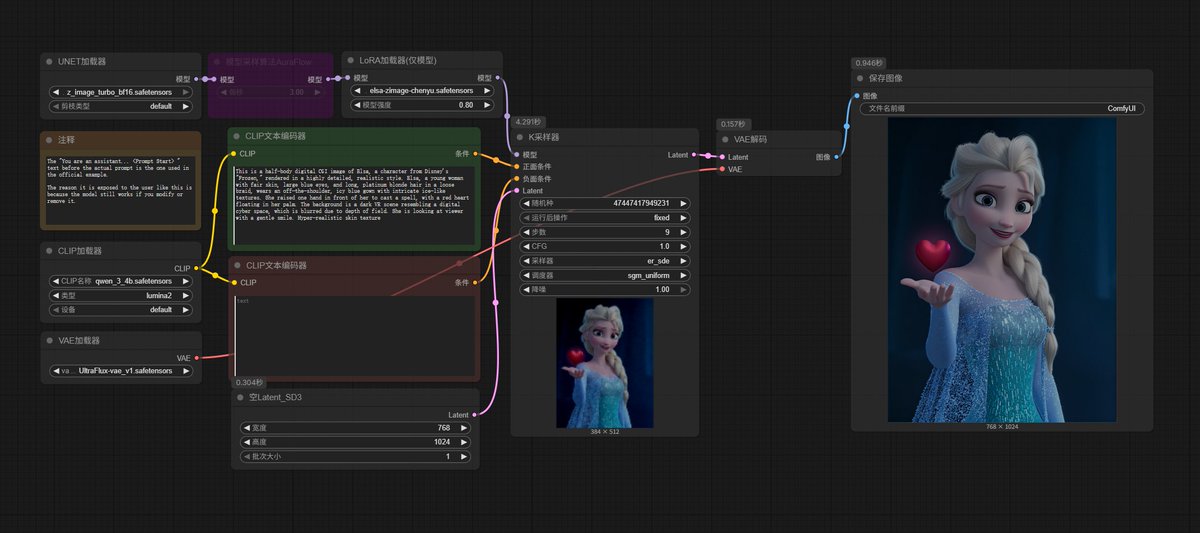Increase 随机种 value with its right arrow
Image resolution: width=1200 pixels, height=533 pixels.
tap(683, 203)
